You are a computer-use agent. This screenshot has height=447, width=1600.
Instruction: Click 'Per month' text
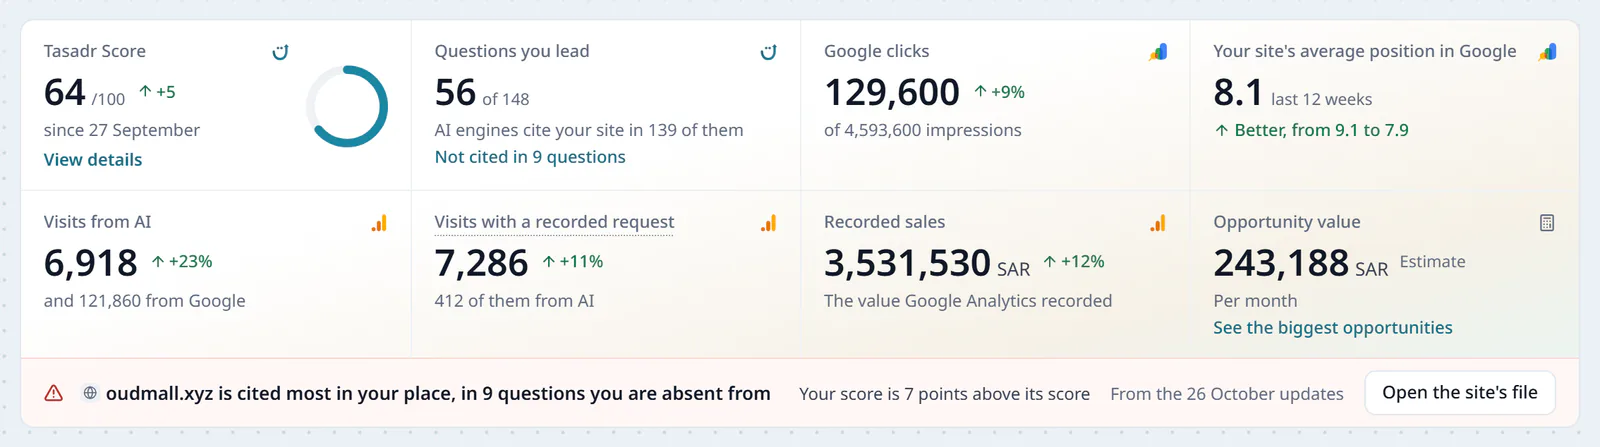click(x=1255, y=301)
